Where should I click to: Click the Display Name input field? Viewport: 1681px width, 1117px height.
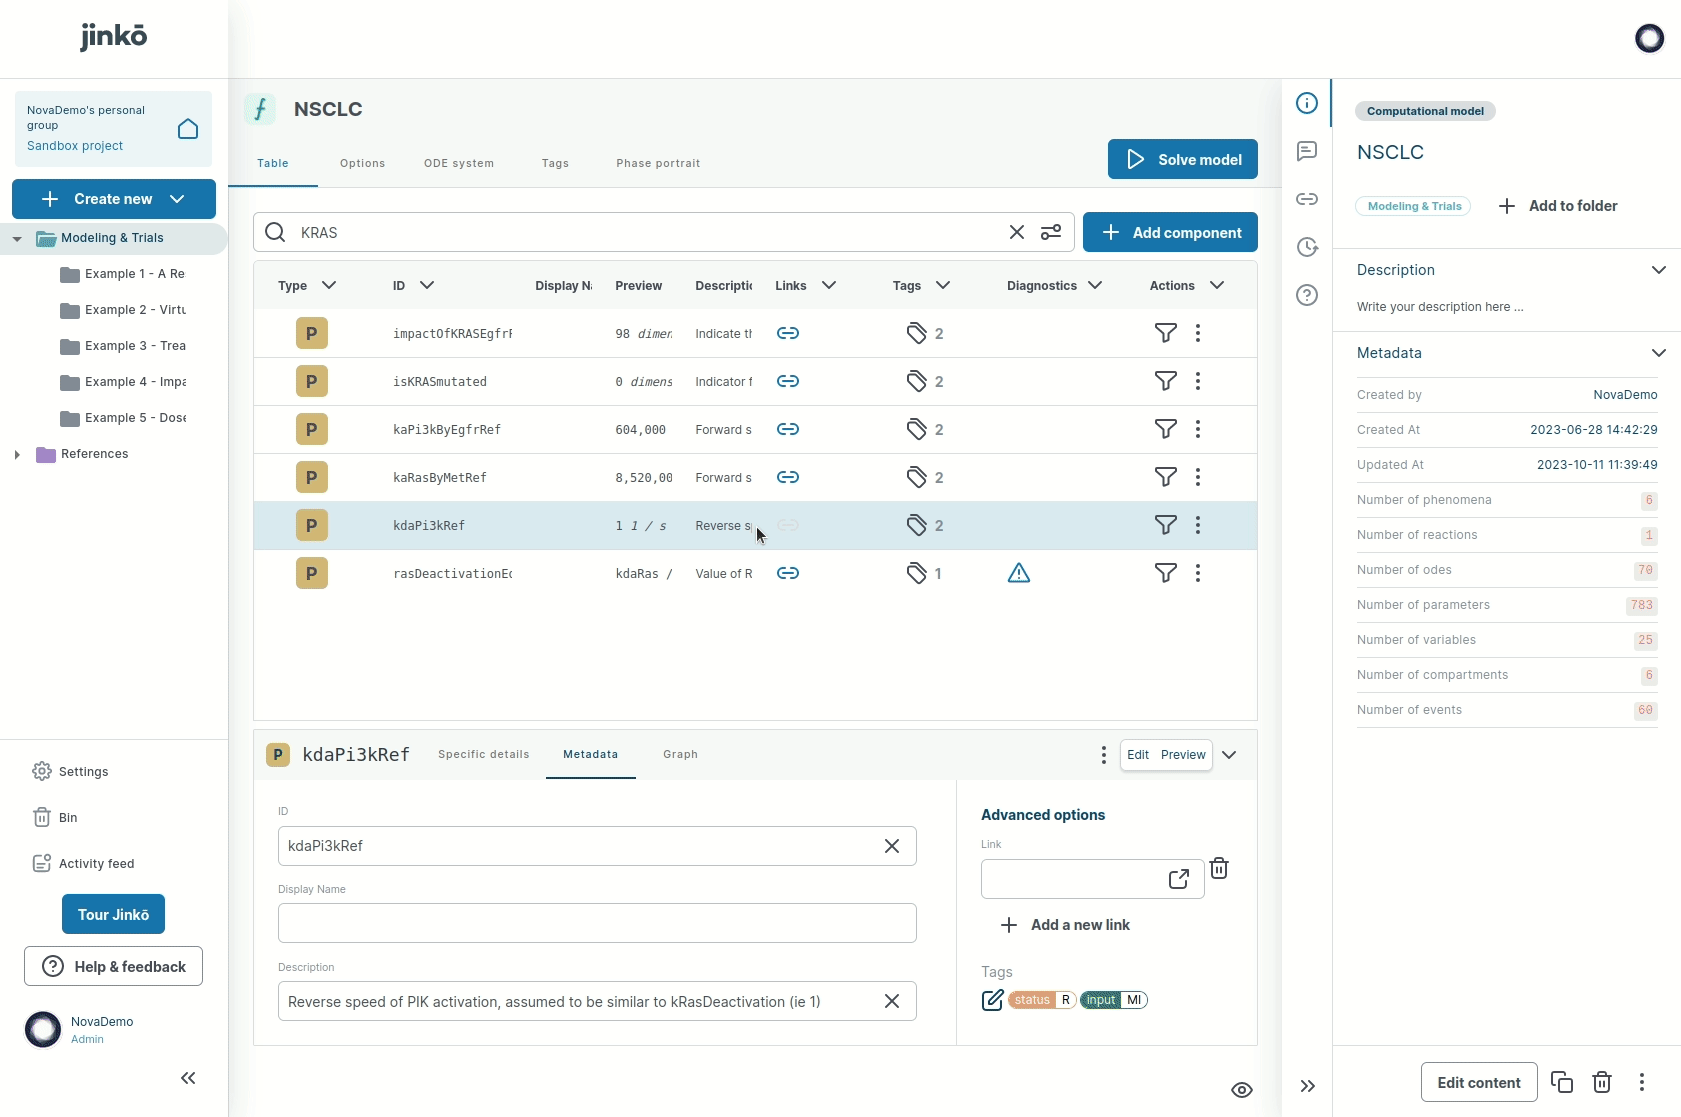[597, 923]
